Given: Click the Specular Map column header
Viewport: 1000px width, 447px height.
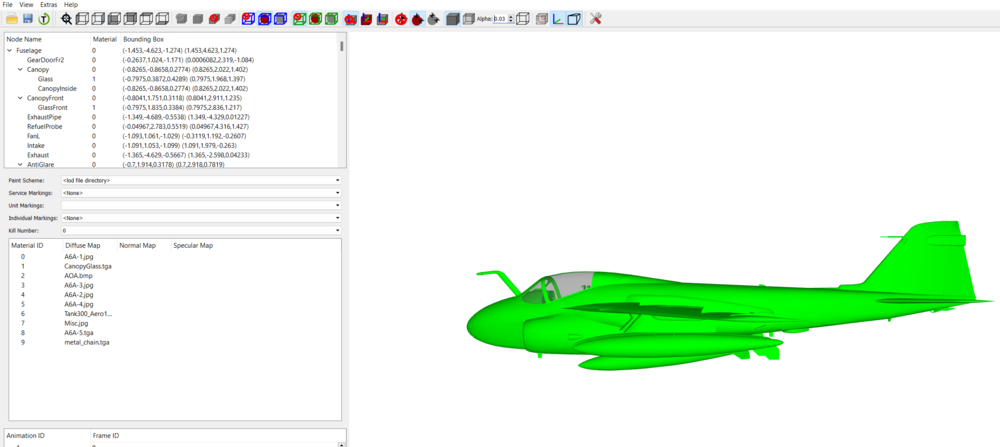Looking at the screenshot, I should coord(193,245).
